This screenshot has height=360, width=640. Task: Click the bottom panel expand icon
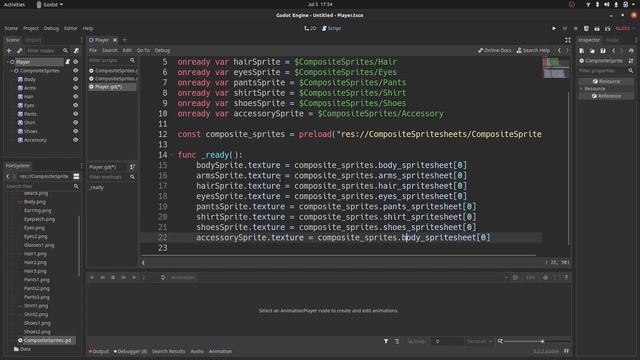point(566,351)
